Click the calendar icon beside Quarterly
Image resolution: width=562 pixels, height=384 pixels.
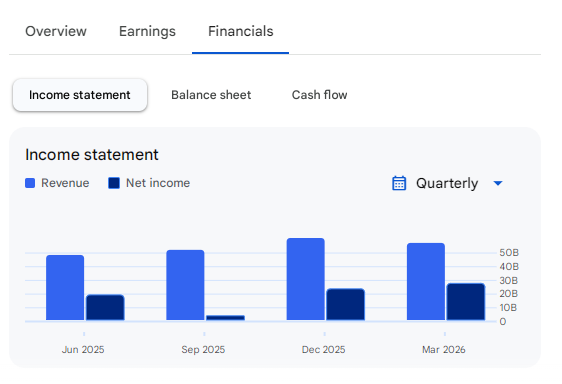tap(399, 183)
